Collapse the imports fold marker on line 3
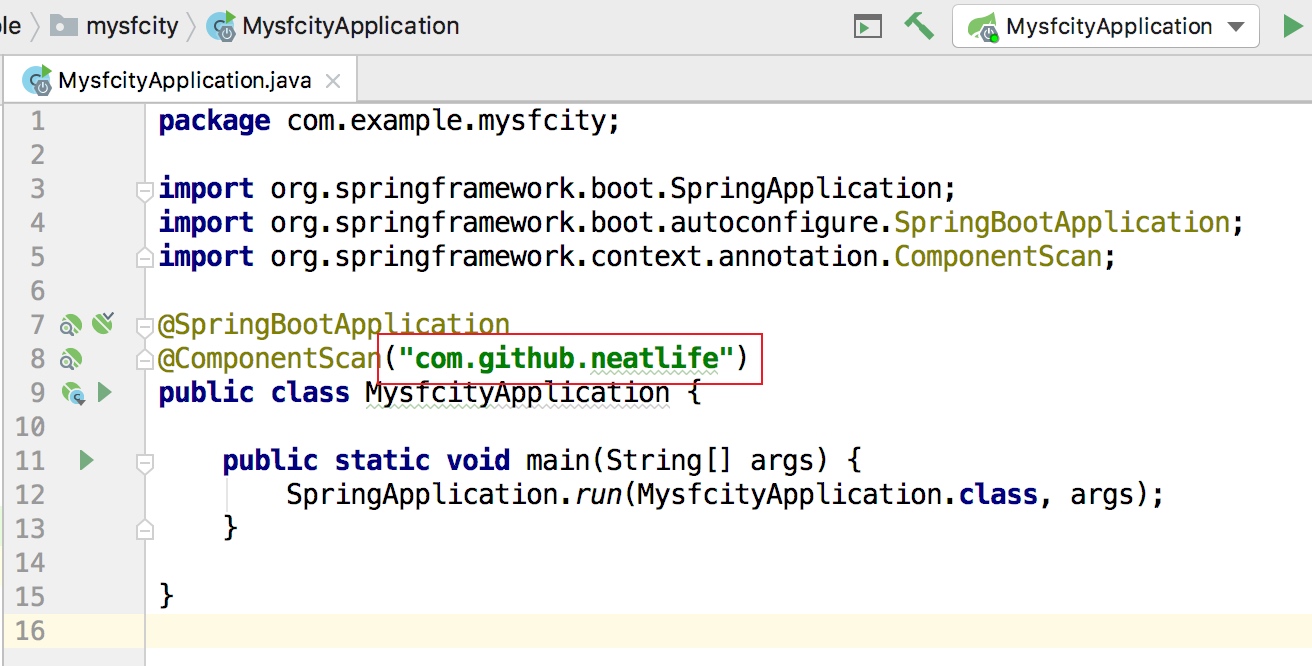Viewport: 1312px width, 666px height. [x=144, y=189]
